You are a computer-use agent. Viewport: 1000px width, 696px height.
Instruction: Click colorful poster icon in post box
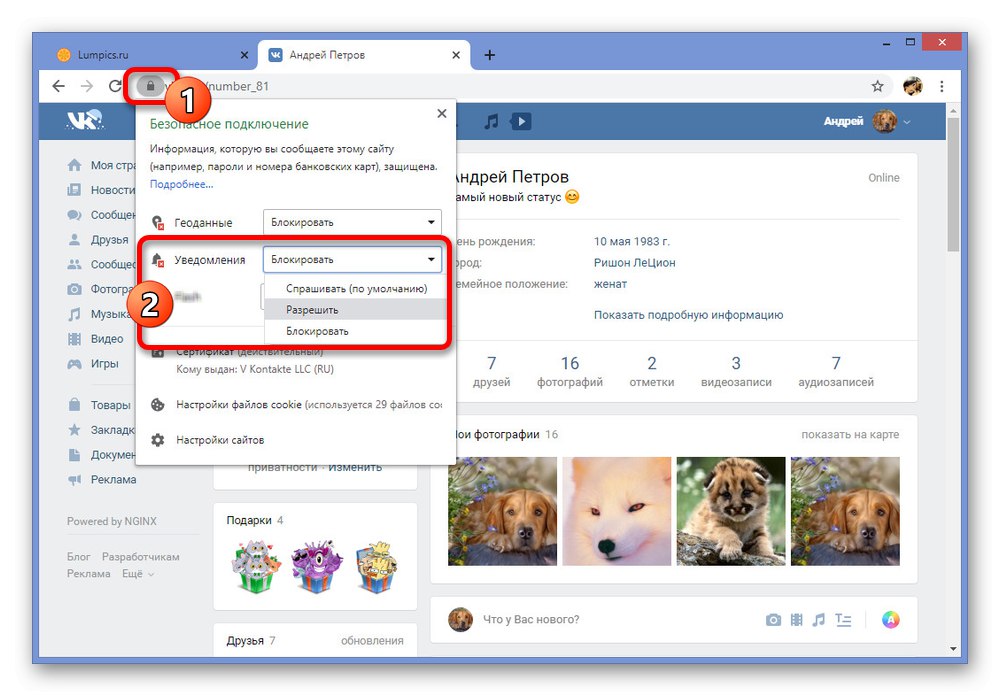click(890, 619)
